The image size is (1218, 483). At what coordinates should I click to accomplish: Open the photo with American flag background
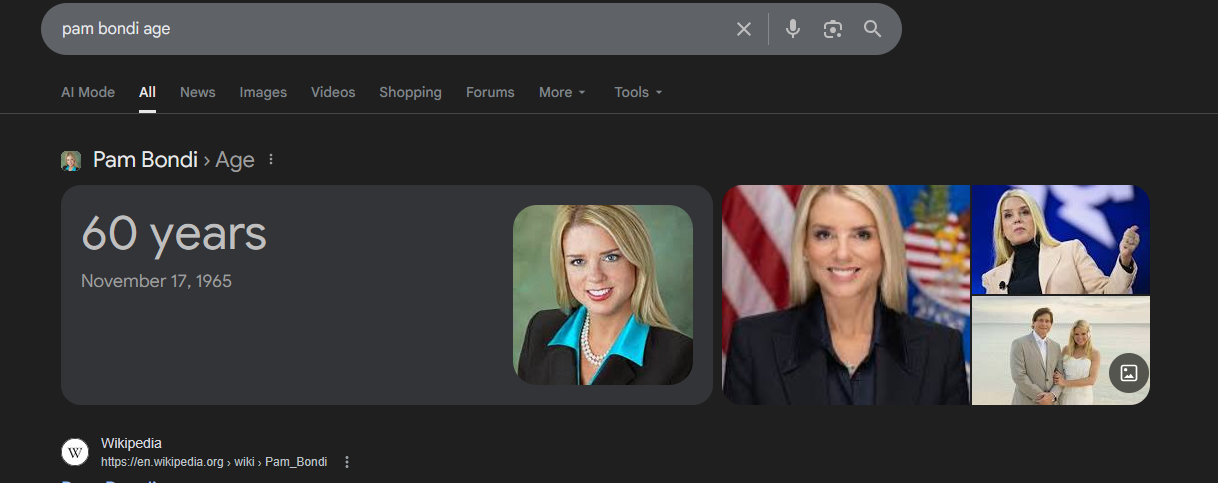tap(846, 295)
